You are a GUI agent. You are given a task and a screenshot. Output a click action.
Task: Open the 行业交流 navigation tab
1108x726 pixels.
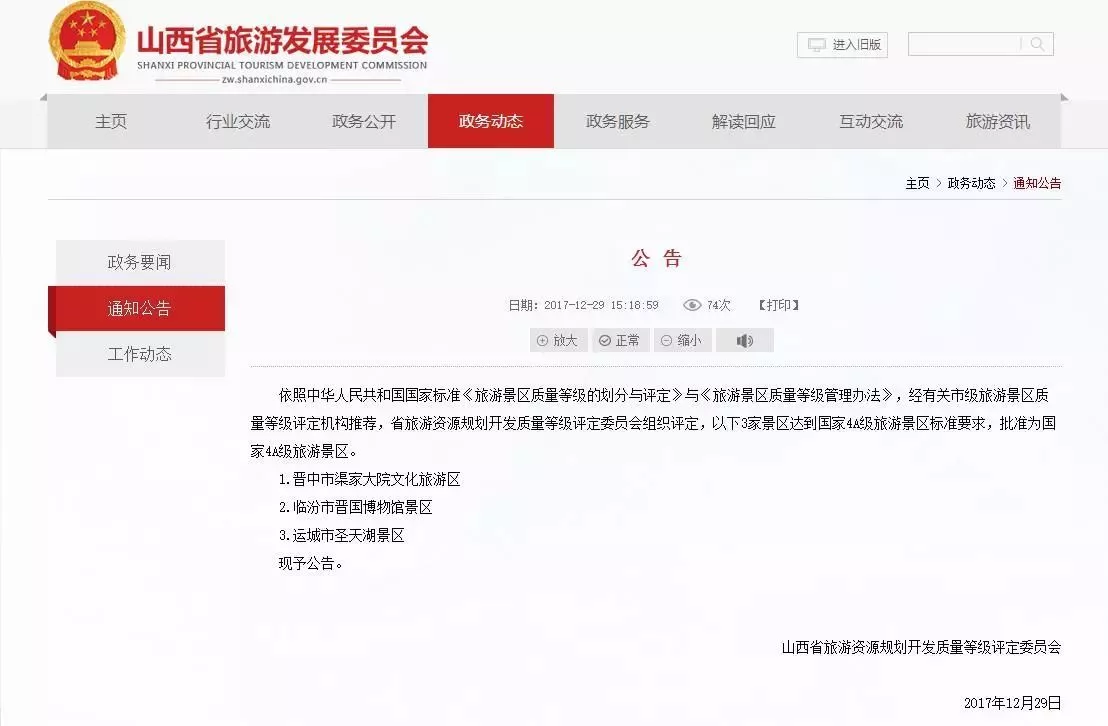tap(238, 122)
